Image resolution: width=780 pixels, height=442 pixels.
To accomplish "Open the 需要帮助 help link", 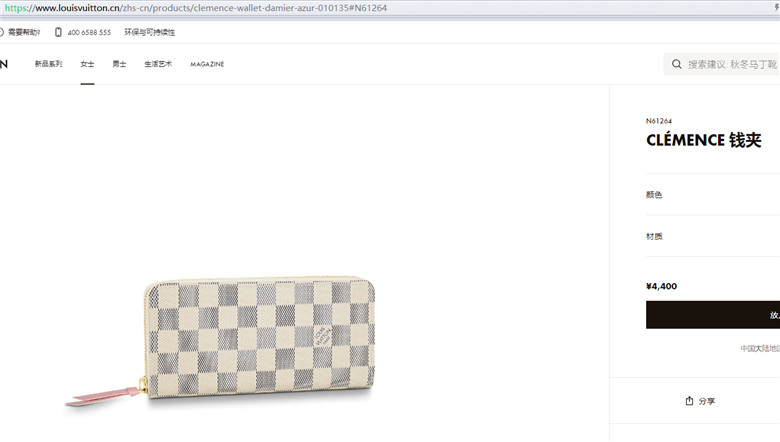I will [24, 32].
